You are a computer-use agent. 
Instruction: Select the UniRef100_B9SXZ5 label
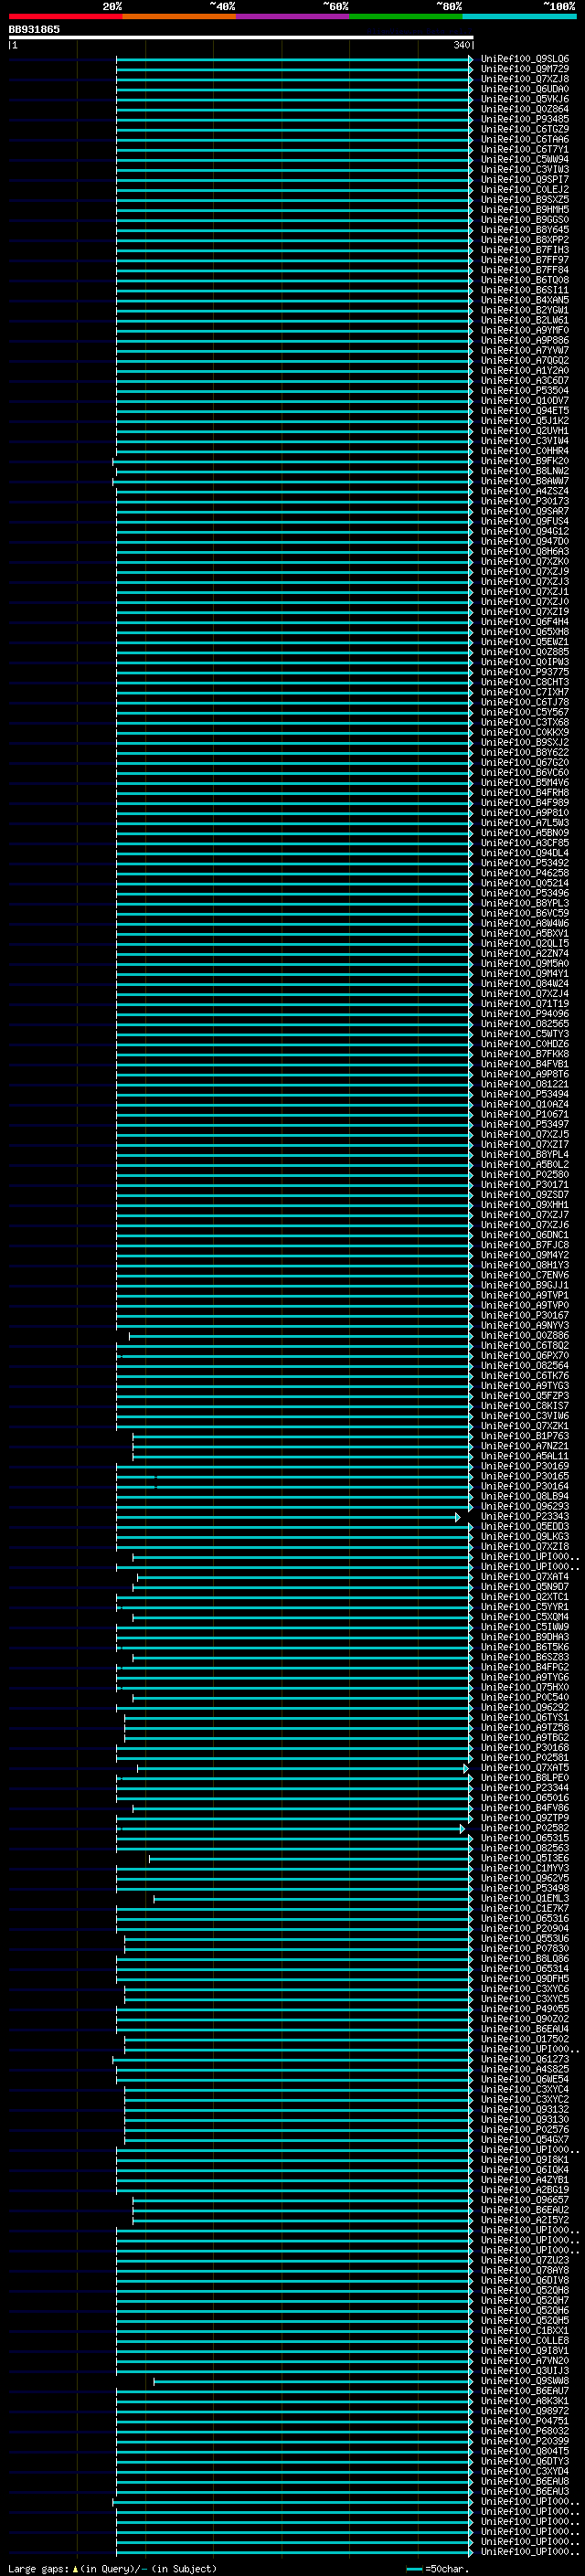coord(525,200)
